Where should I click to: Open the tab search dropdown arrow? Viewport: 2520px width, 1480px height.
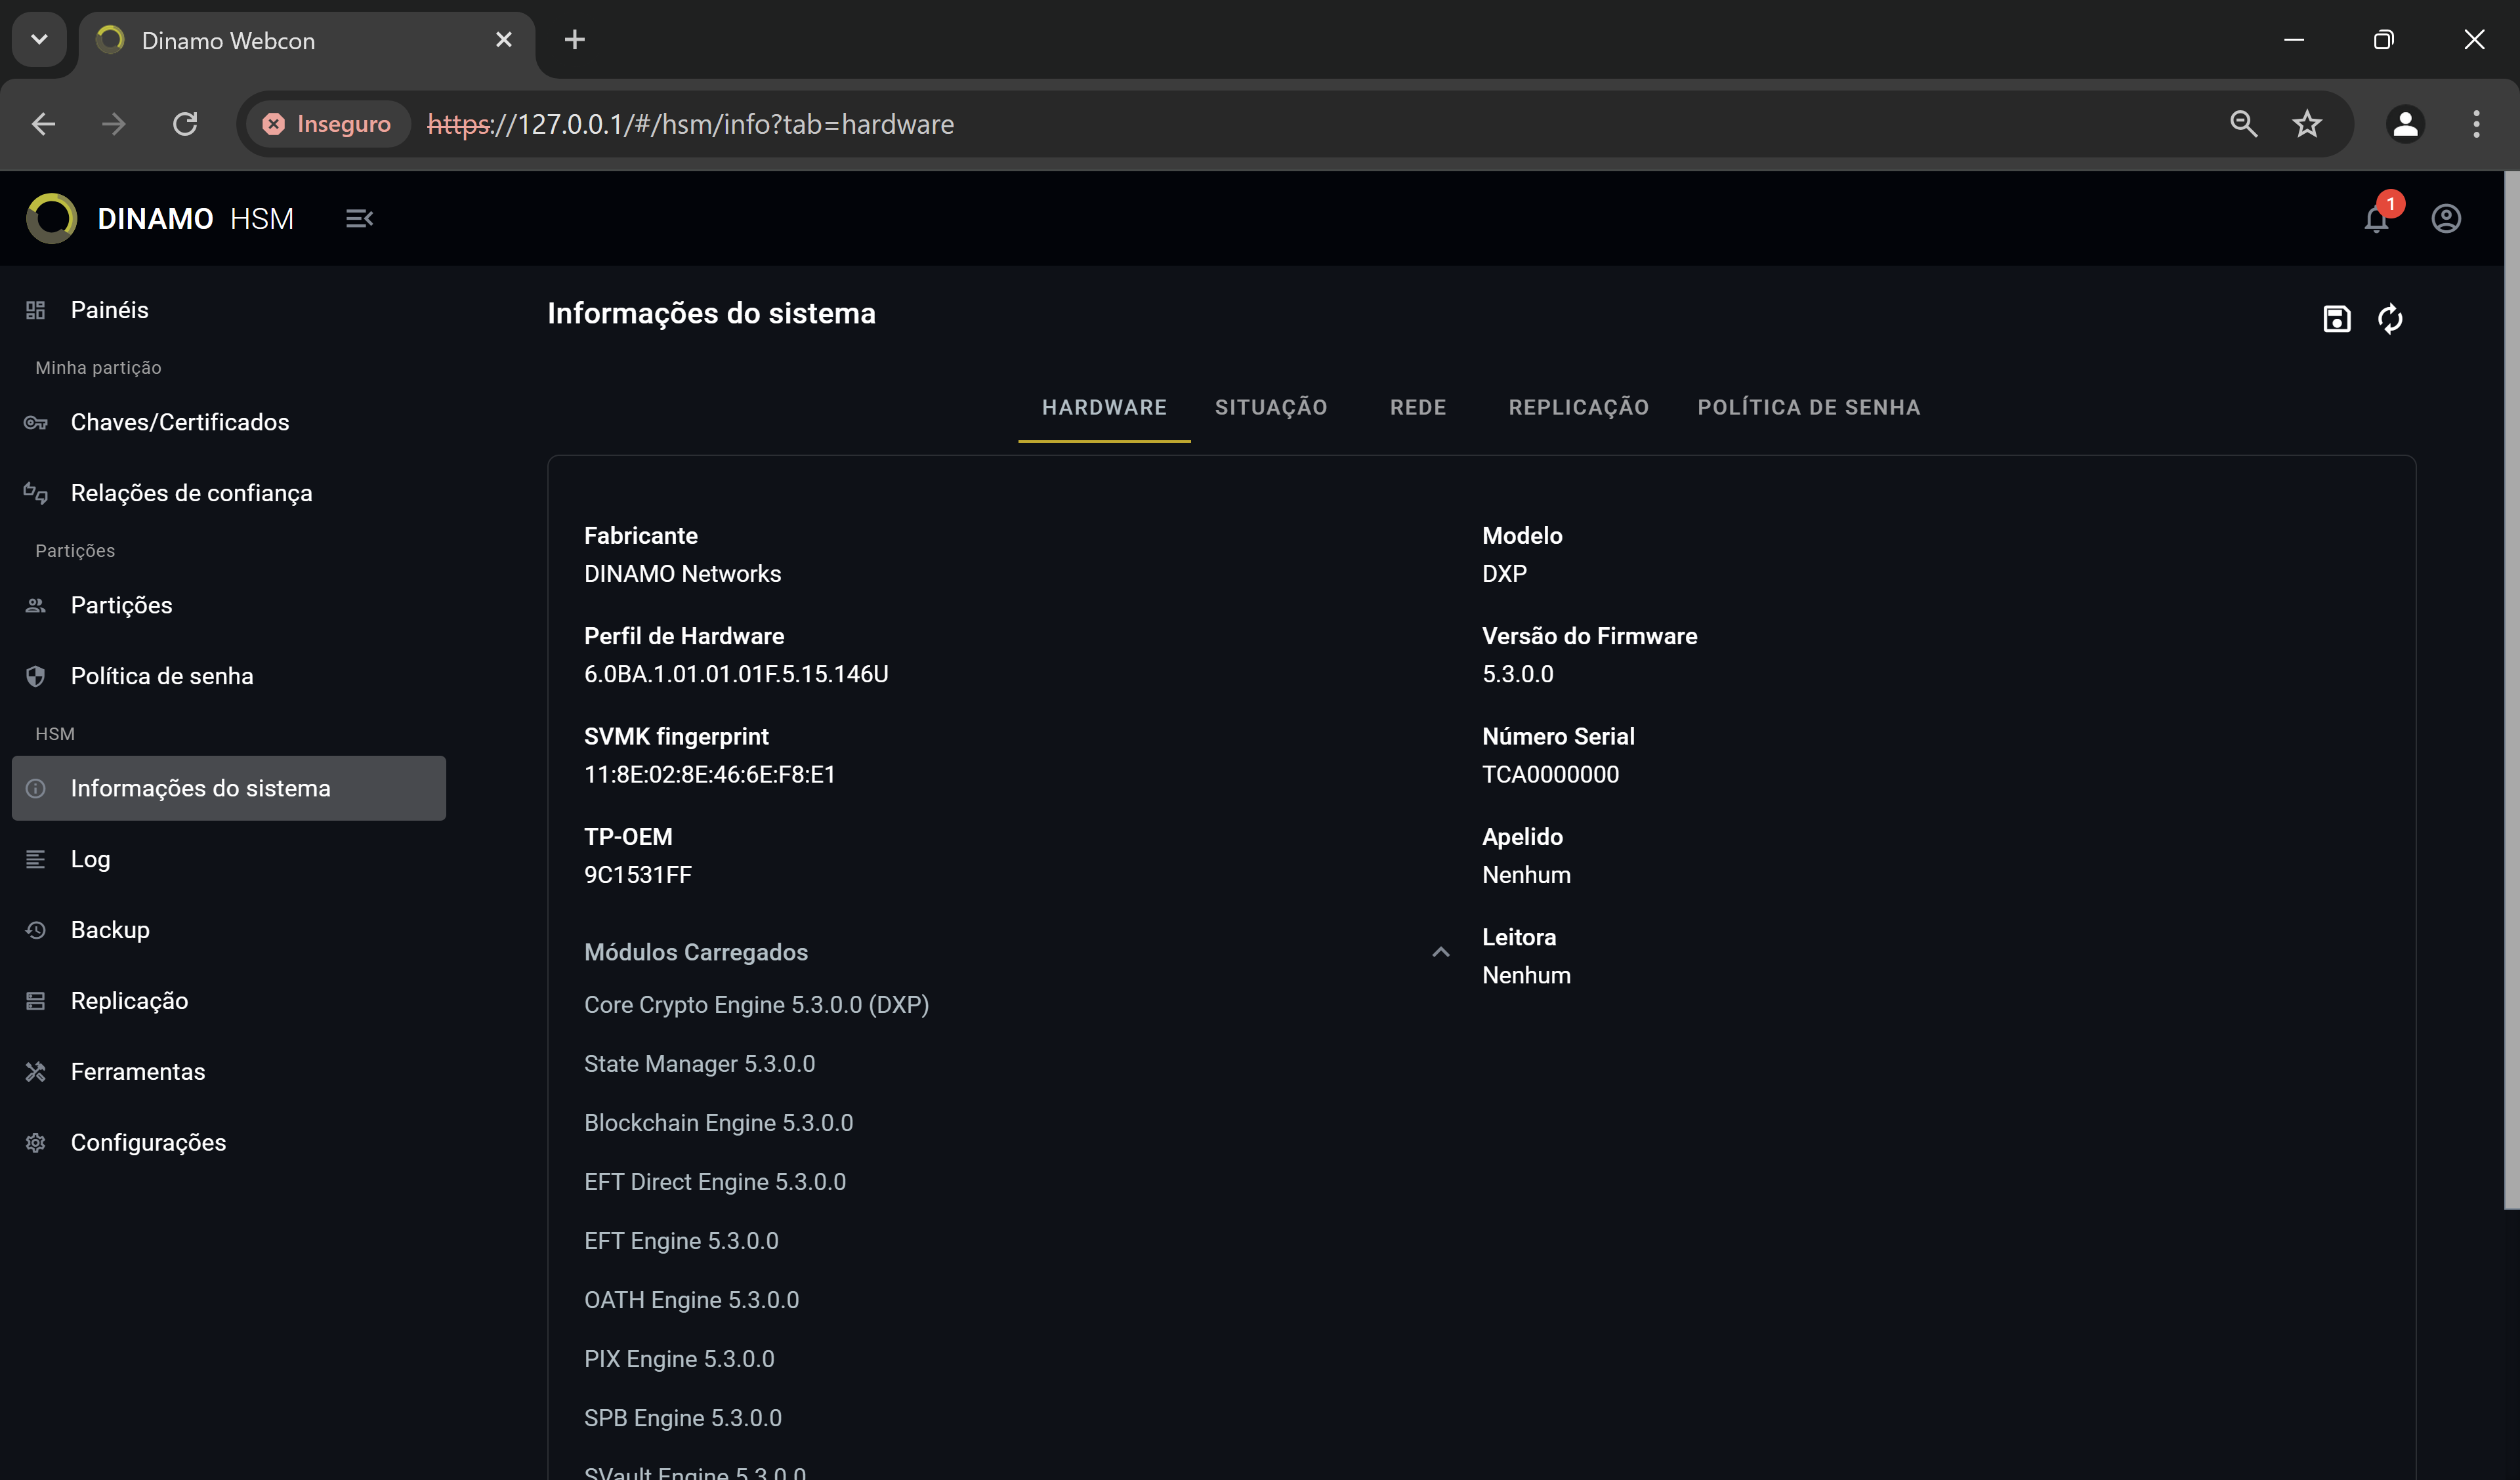(39, 40)
